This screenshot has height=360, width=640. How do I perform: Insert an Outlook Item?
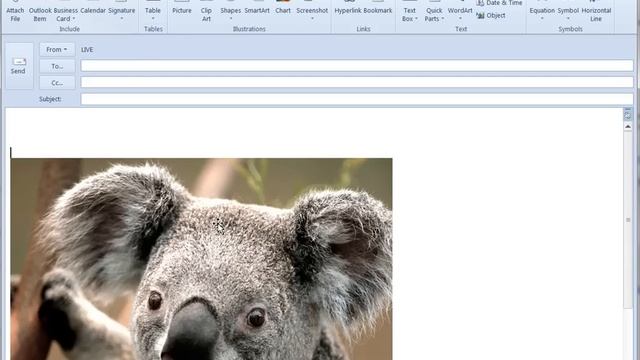coord(40,11)
